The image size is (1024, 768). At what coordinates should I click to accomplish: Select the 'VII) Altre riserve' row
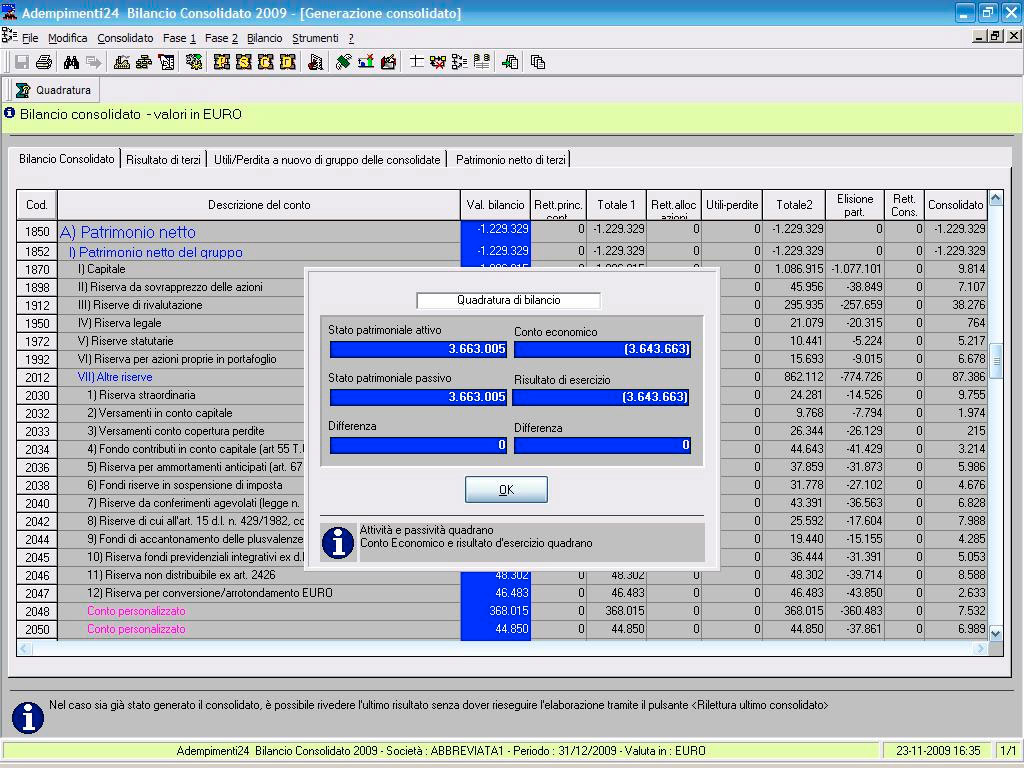click(x=502, y=377)
